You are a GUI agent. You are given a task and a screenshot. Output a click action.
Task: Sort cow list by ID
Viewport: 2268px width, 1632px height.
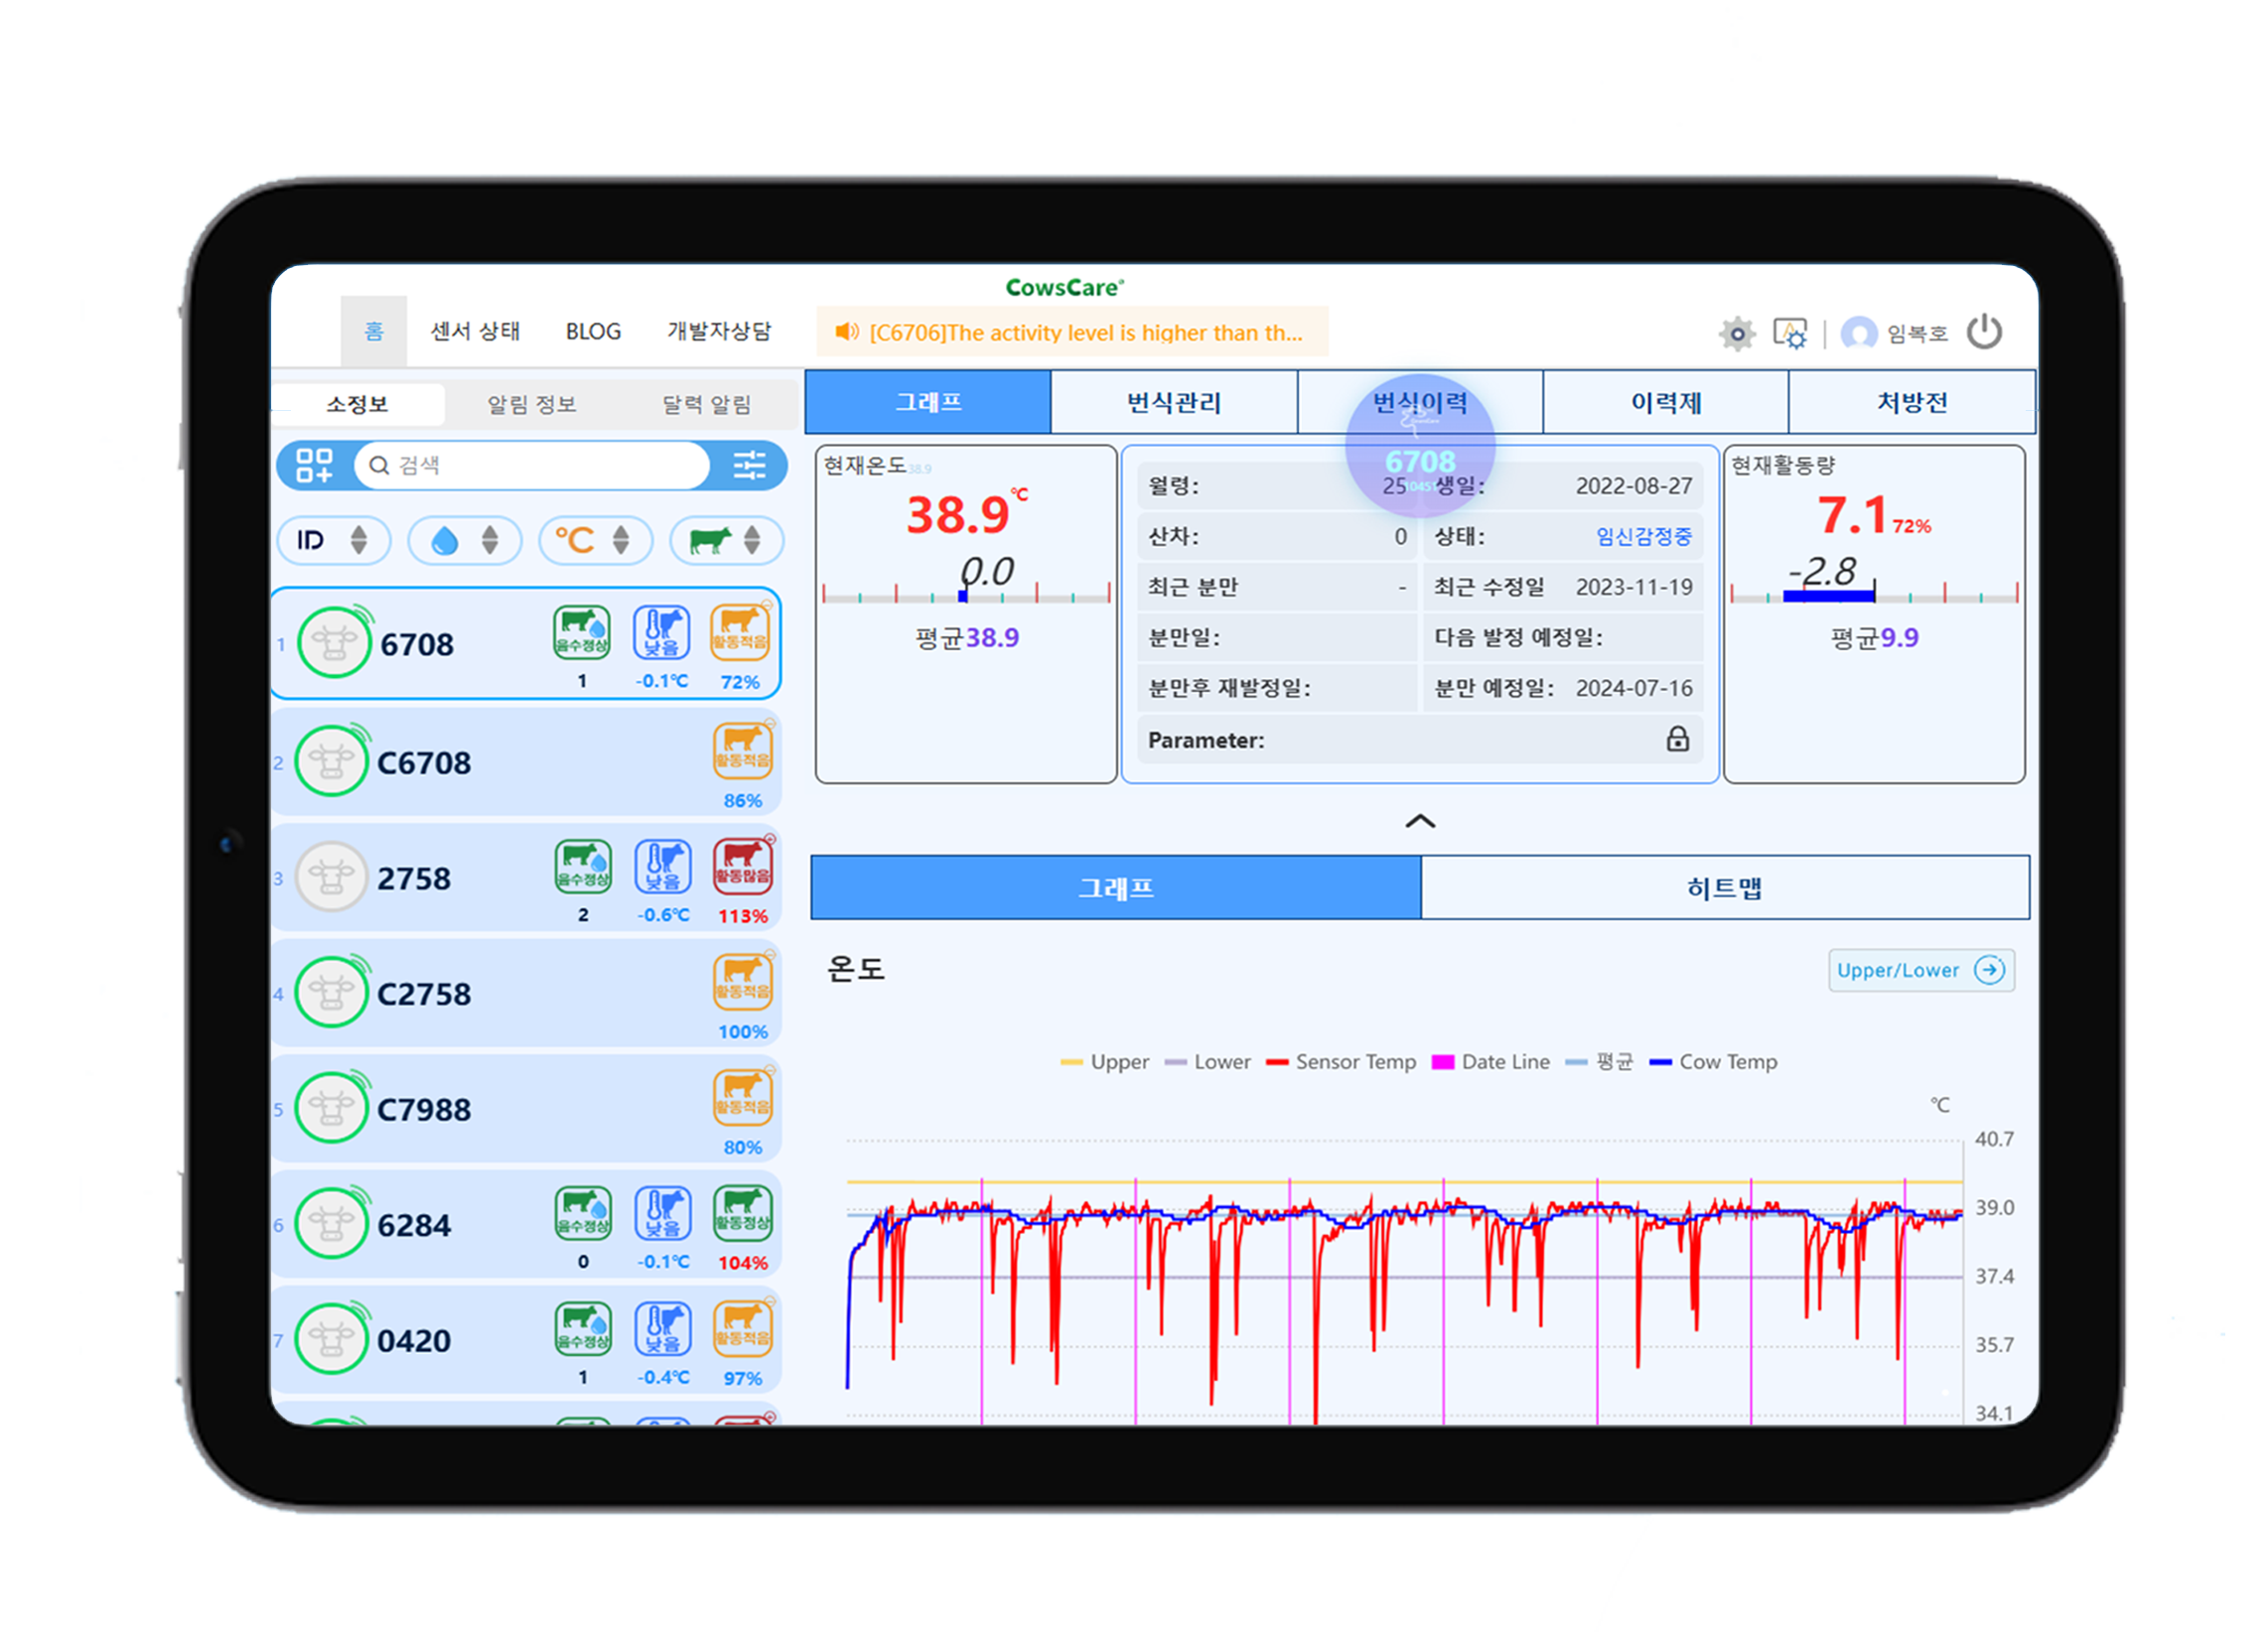333,541
